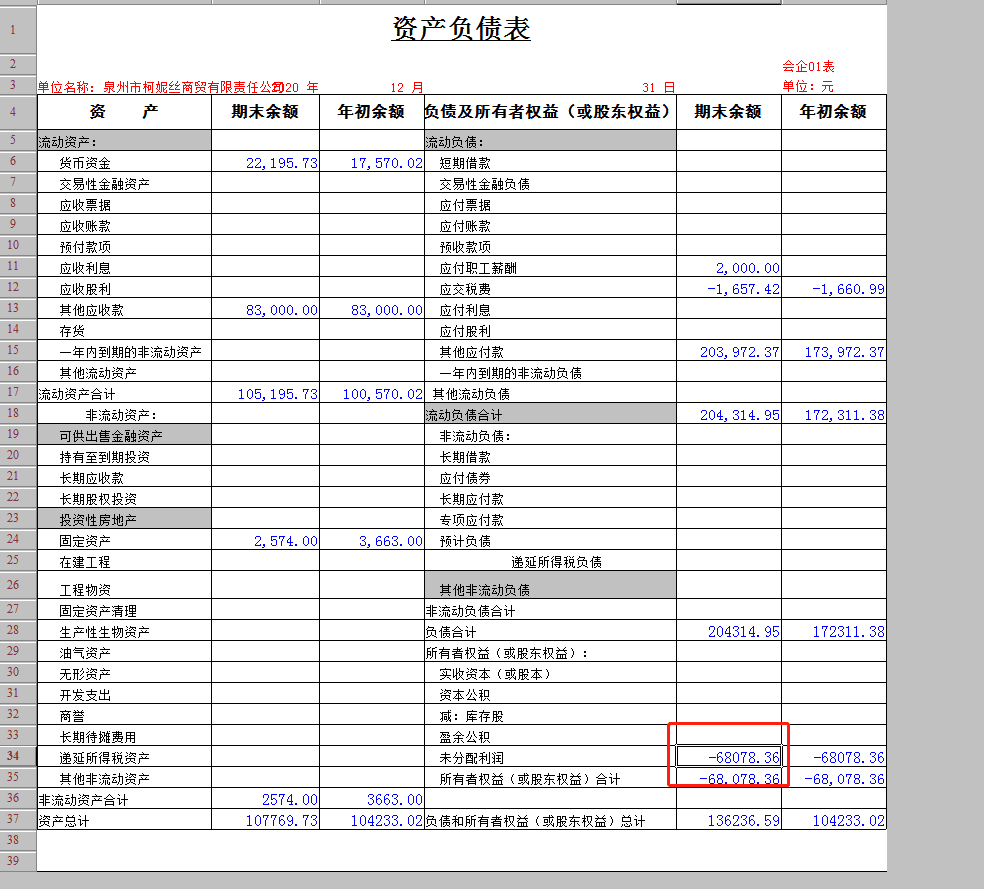
Task: Select 所有者权益合计 期末 value -68,078.36
Action: point(729,778)
